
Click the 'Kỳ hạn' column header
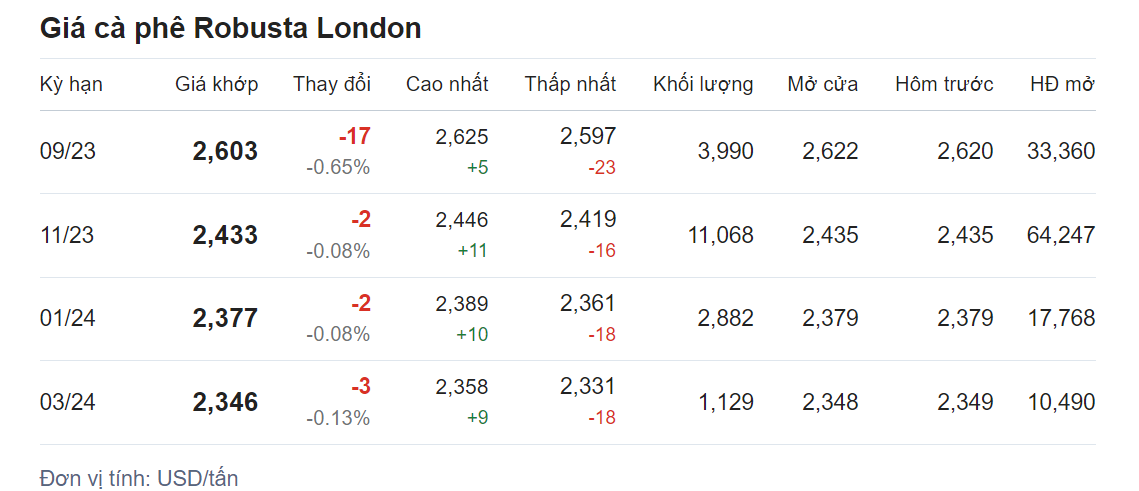[71, 84]
